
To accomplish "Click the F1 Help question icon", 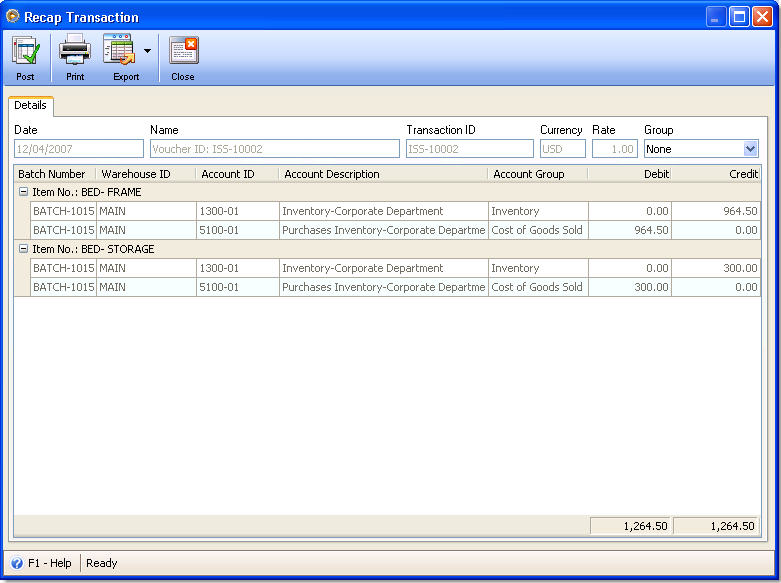I will [x=17, y=563].
